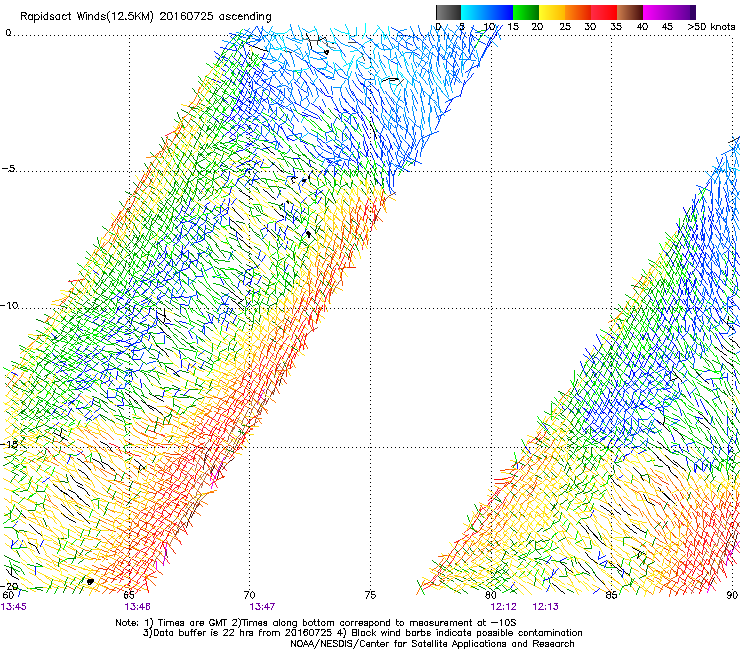This screenshot has height=650, width=740.
Task: Click the magenta 40-45 knots legend swatch
Action: click(x=656, y=12)
